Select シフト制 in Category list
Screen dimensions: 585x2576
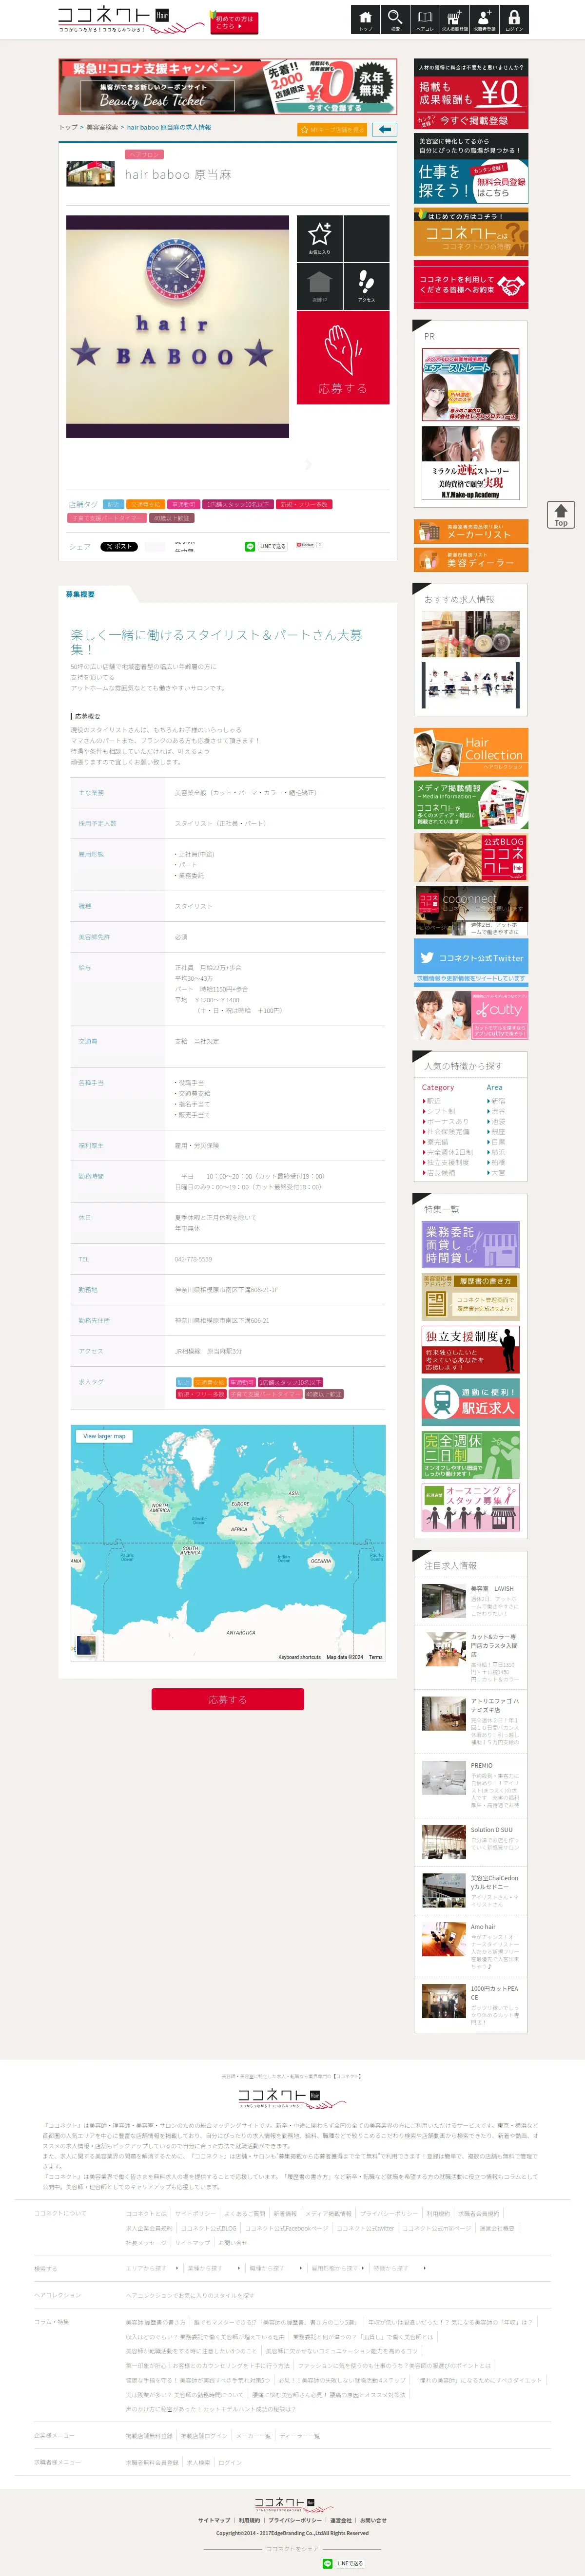(x=441, y=1111)
